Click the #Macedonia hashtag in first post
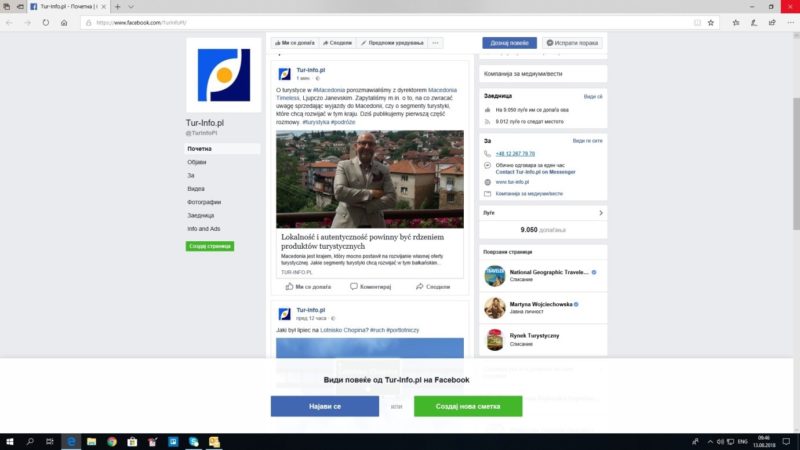This screenshot has height=450, width=800. 329,90
